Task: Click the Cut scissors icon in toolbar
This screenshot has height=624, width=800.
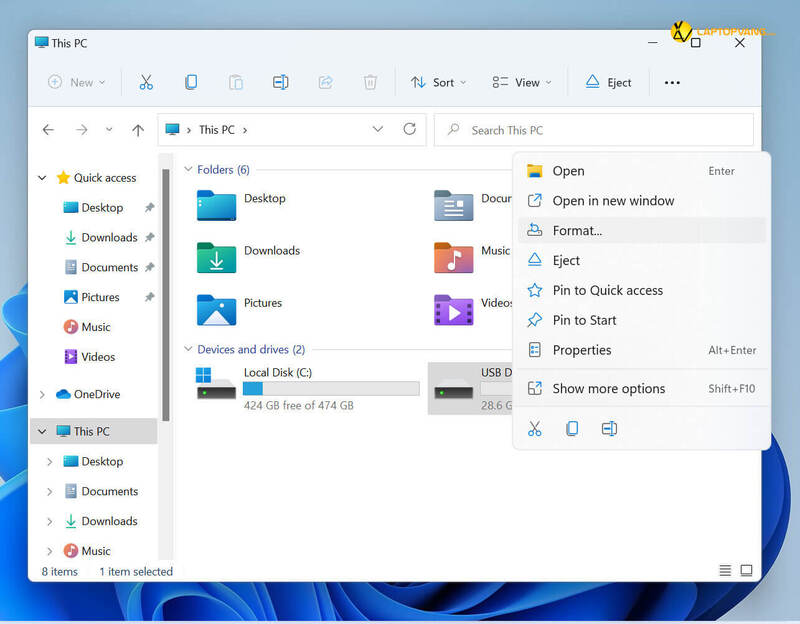Action: click(x=146, y=82)
